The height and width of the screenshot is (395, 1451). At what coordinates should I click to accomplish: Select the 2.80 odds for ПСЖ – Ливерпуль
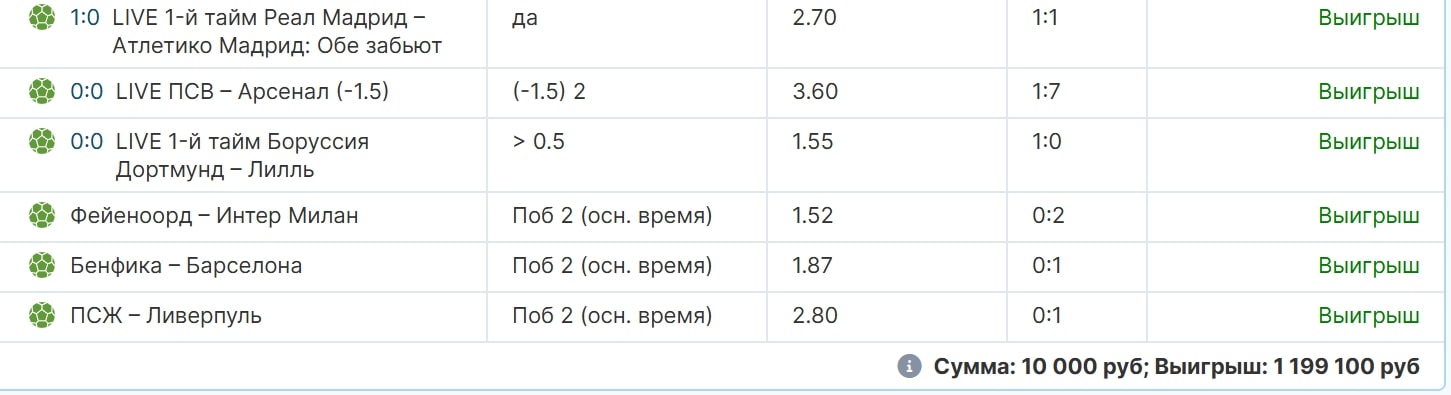click(815, 316)
